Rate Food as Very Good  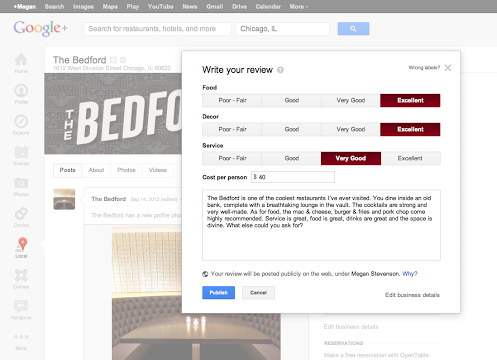coord(351,100)
